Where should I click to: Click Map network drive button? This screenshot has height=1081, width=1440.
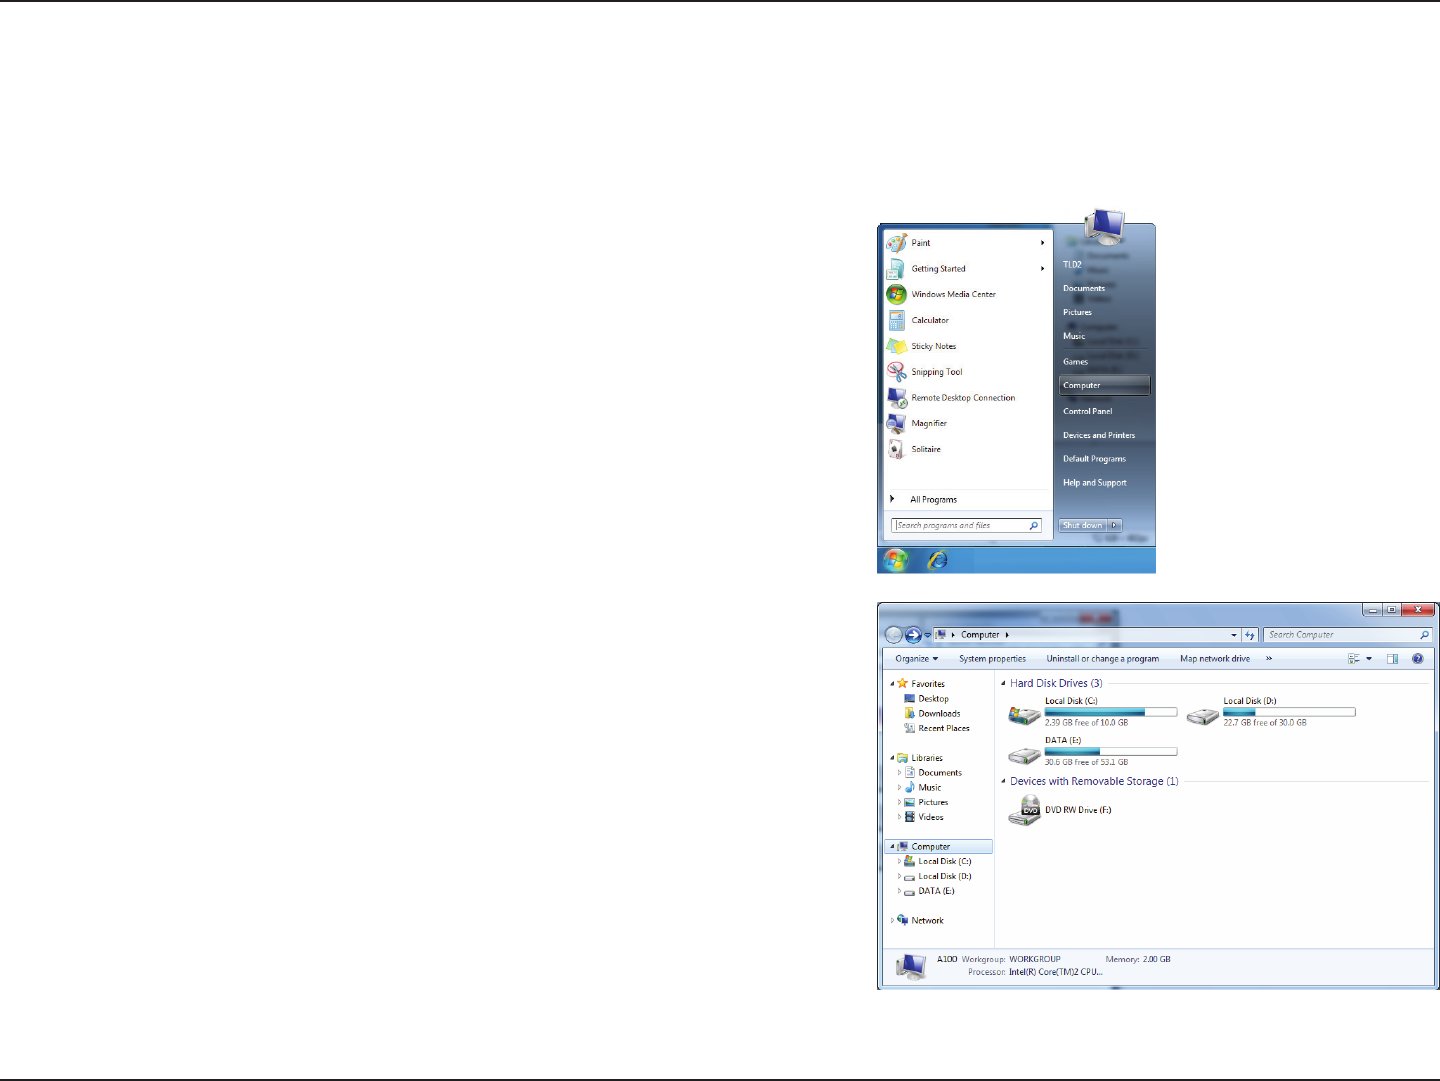click(1215, 659)
